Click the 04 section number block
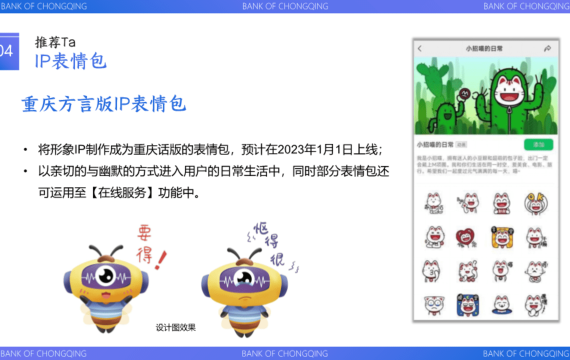This screenshot has width=570, height=360. [9, 51]
